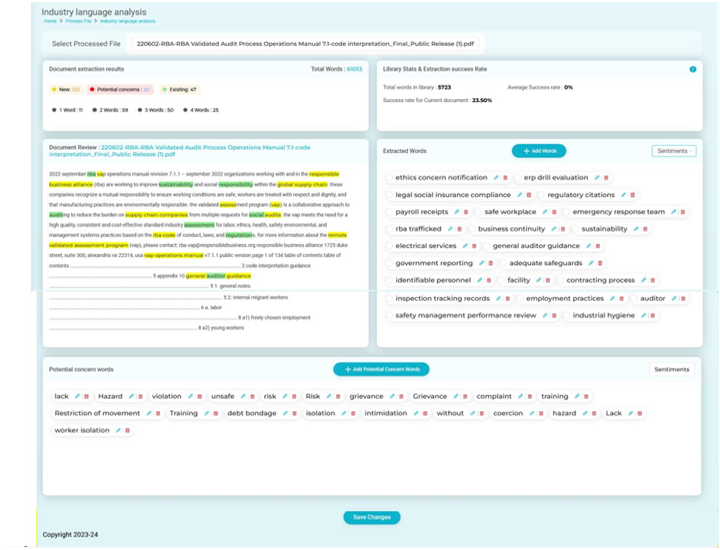Click edit pencil for 'ethics concern notification'

496,178
